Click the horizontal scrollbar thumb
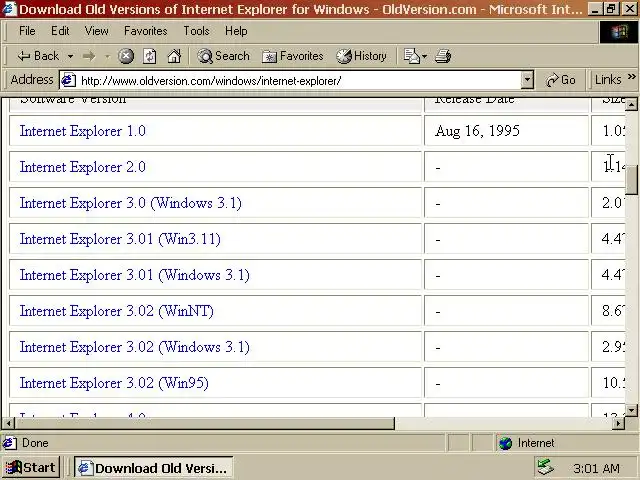 pos(205,423)
